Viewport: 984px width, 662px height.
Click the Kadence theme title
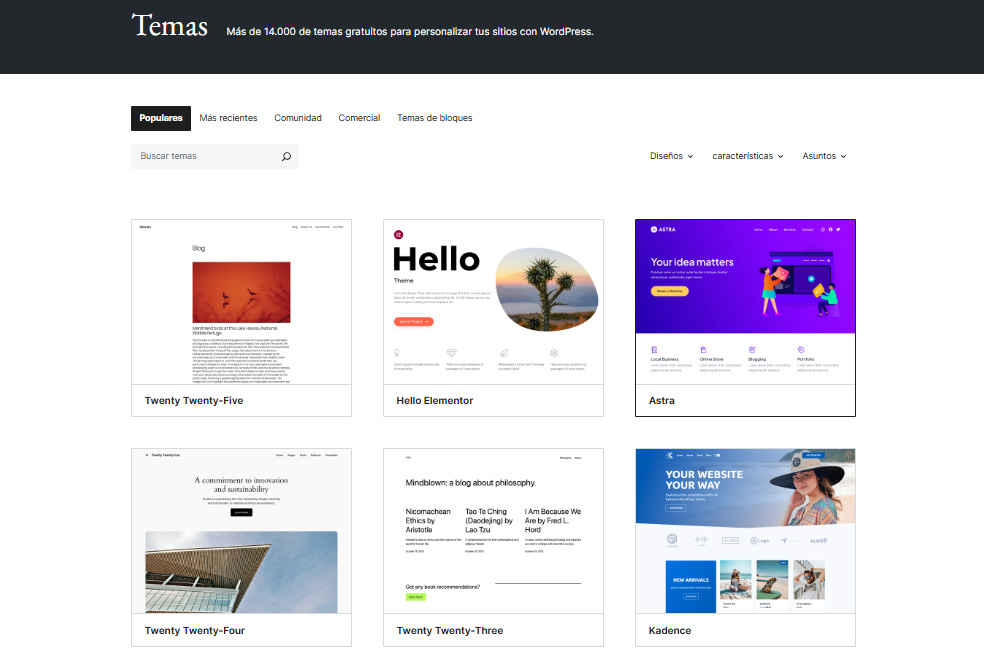(670, 631)
